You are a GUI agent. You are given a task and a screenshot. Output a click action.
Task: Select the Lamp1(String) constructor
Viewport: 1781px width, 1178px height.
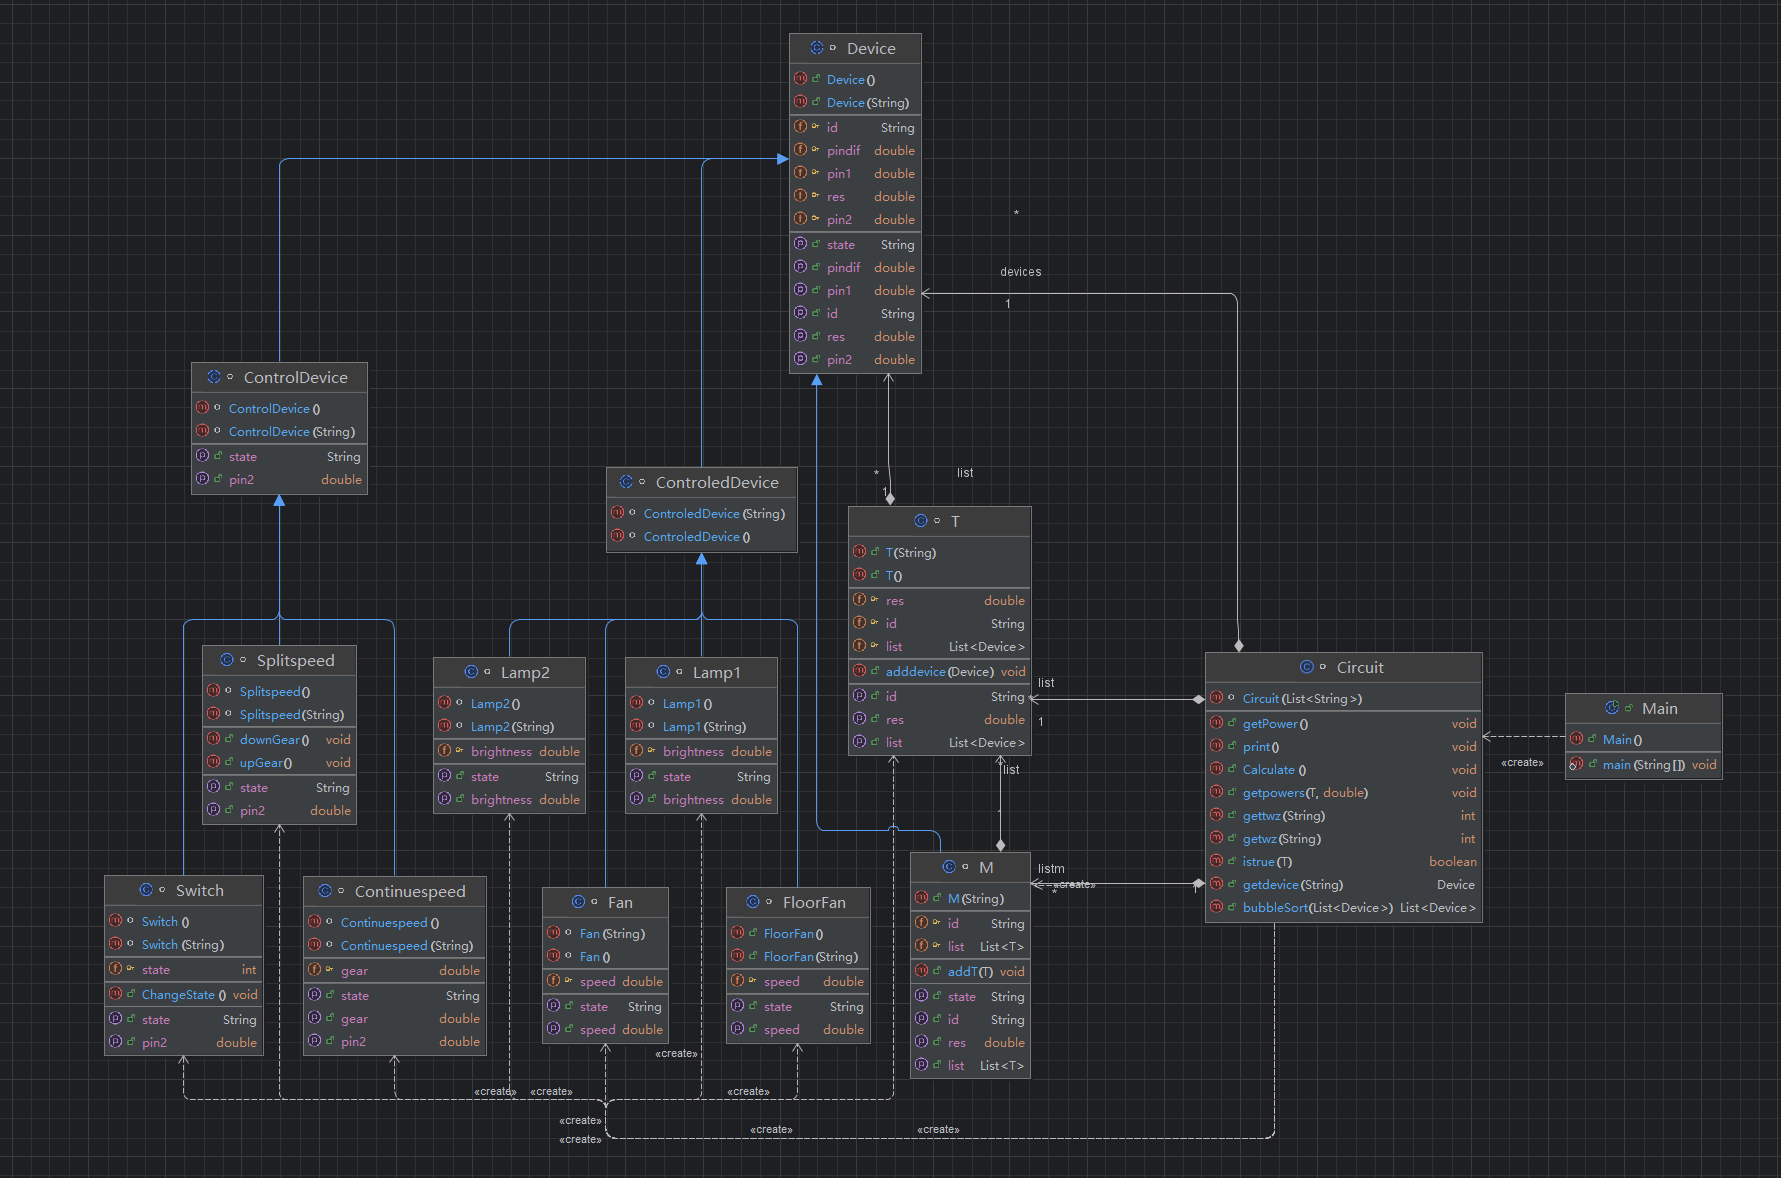701,726
